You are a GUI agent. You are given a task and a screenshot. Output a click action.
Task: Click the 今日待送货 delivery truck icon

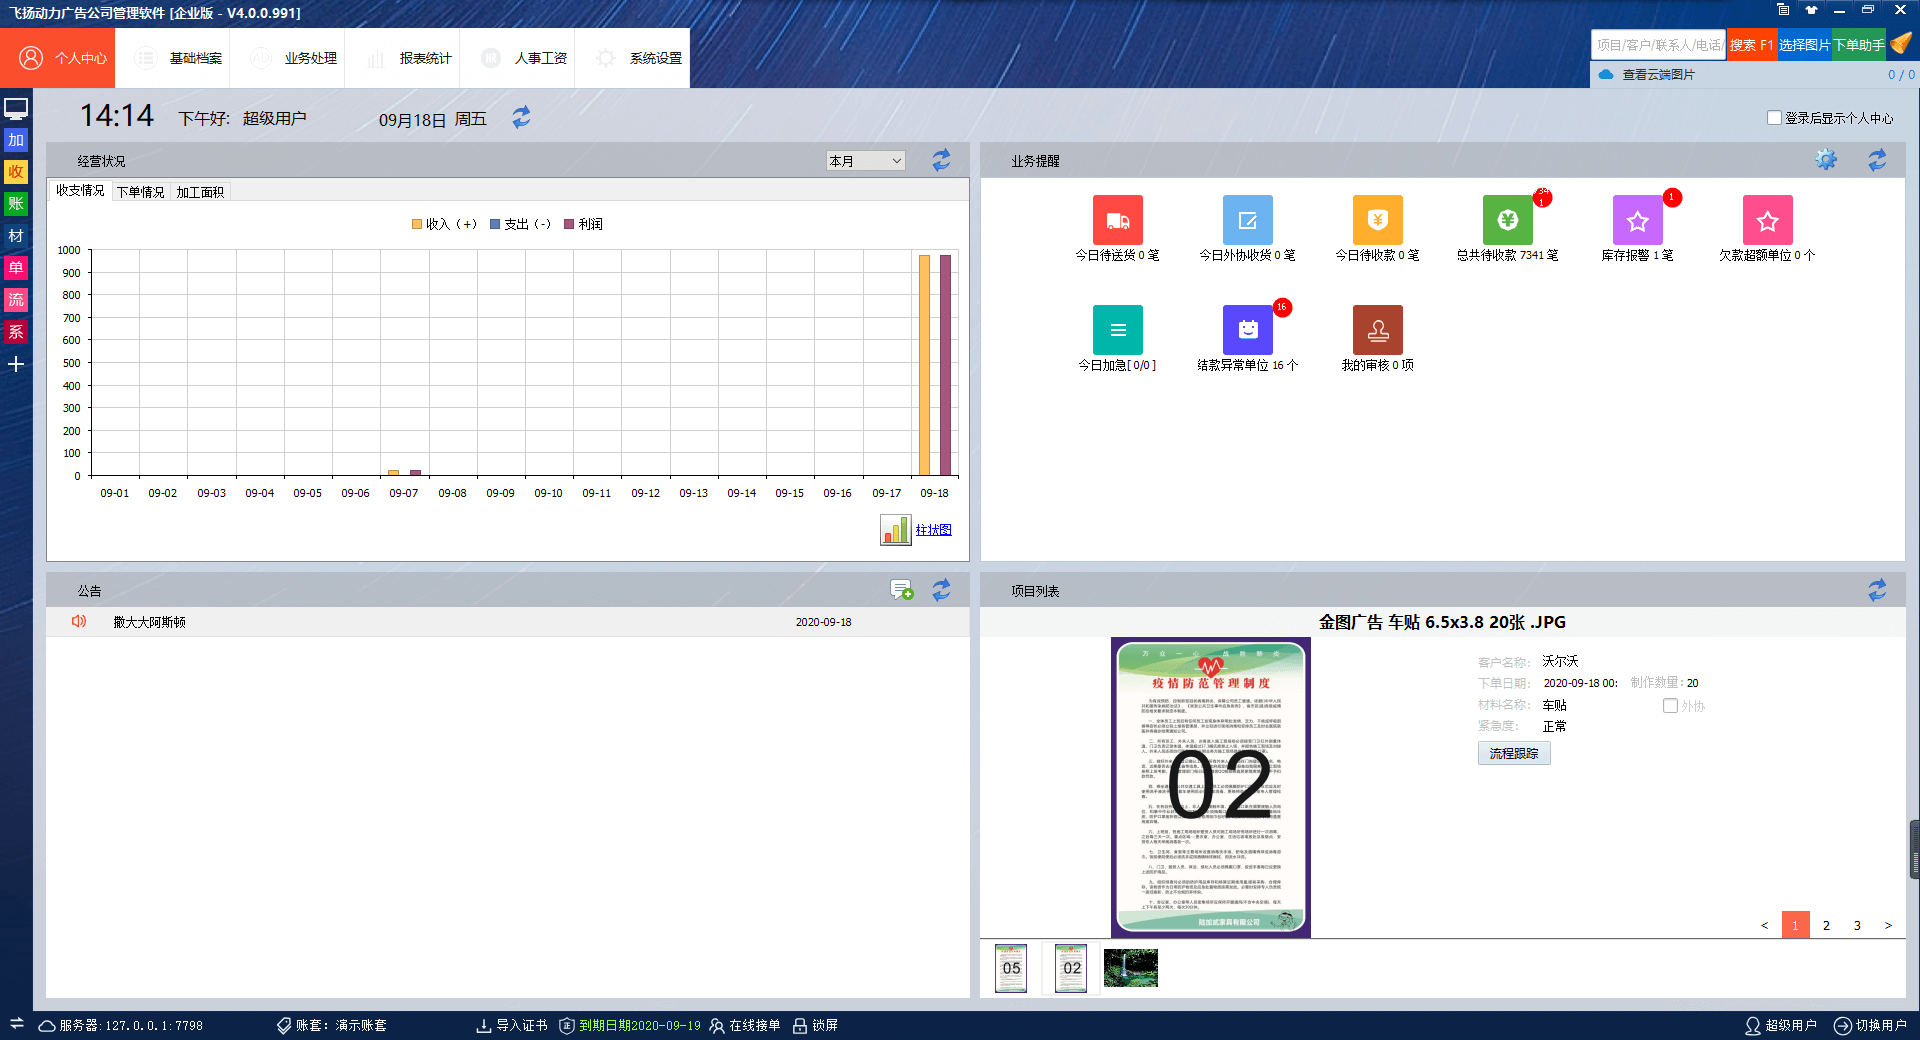click(x=1117, y=221)
